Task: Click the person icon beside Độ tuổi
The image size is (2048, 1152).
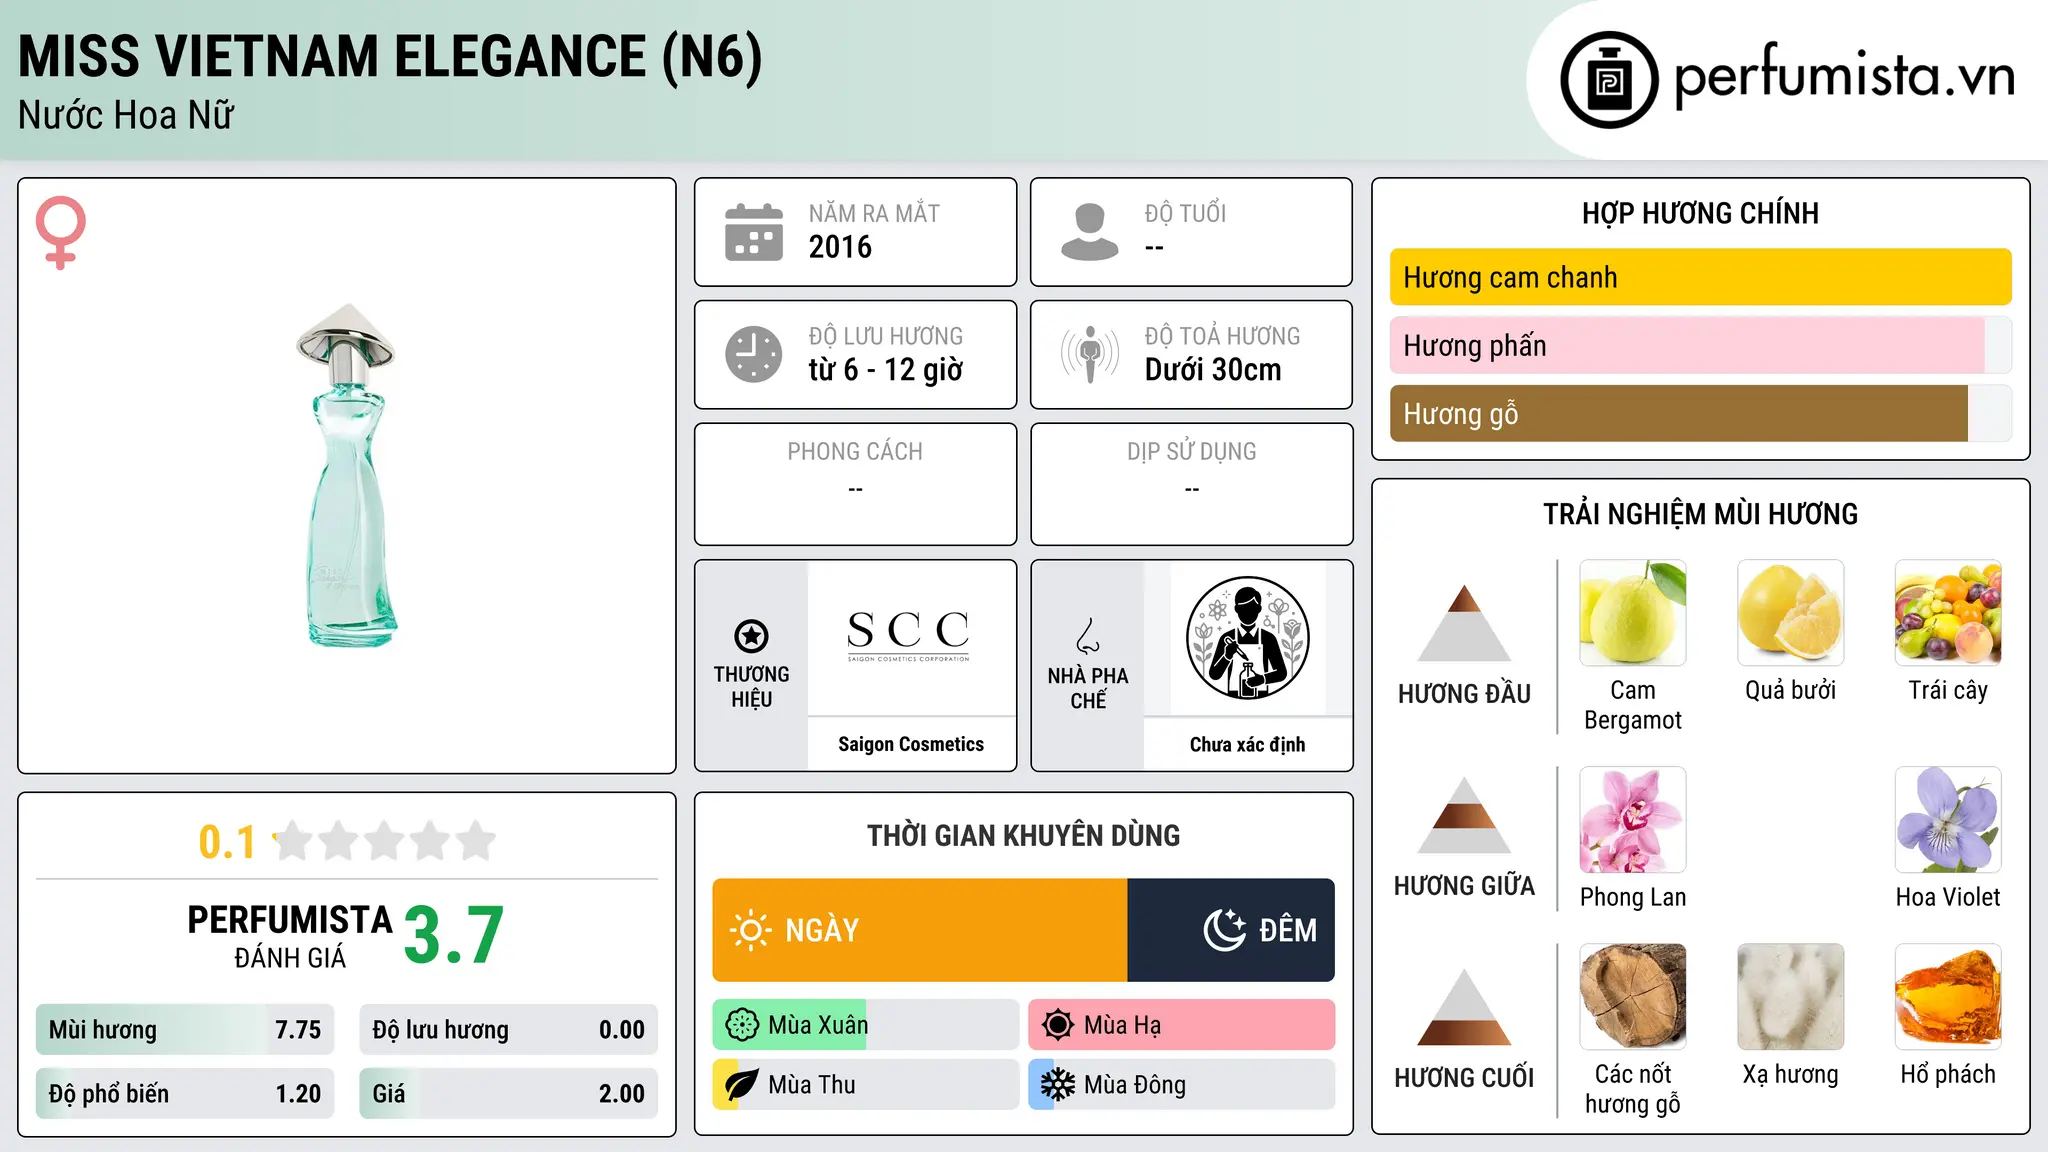Action: click(x=1090, y=232)
